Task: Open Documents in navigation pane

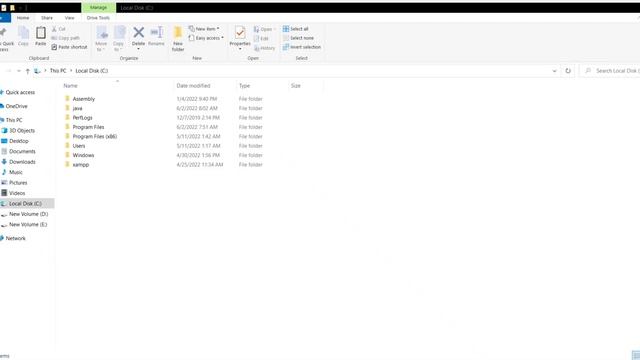Action: pyautogui.click(x=22, y=151)
